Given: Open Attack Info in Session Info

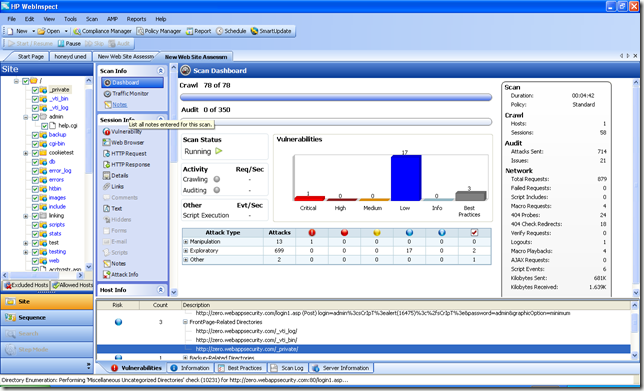Looking at the screenshot, I should click(x=120, y=274).
